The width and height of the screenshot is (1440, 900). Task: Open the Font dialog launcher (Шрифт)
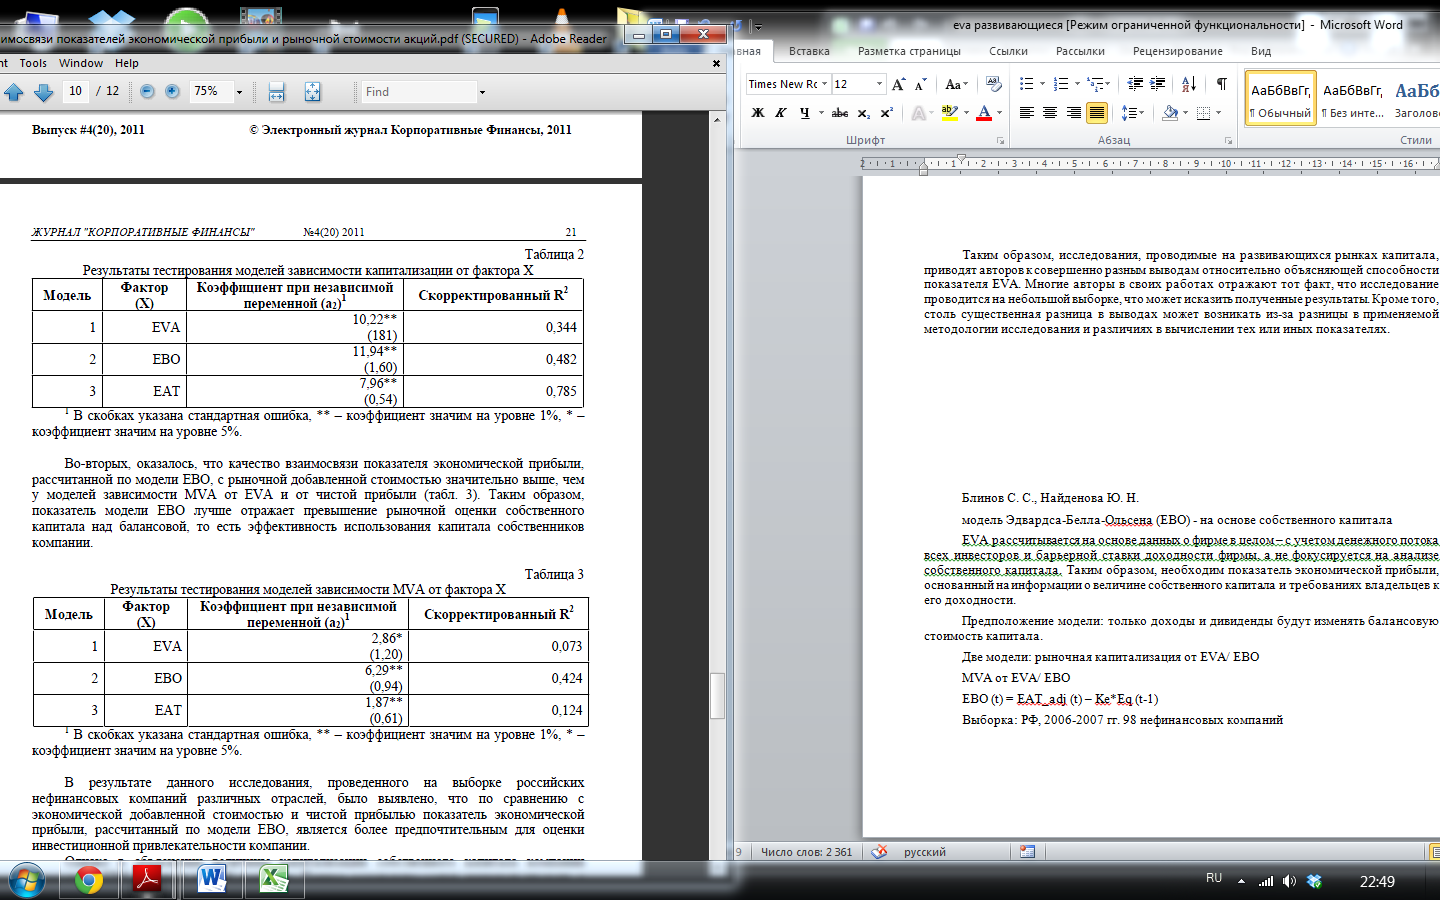pos(1000,141)
